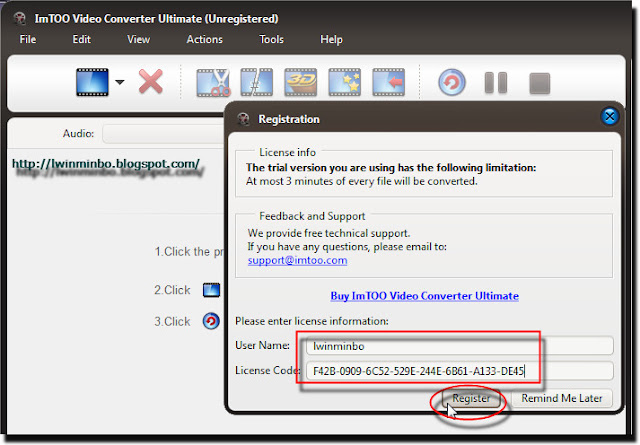Open the Clip scissors tool
640x445 pixels.
(213, 82)
